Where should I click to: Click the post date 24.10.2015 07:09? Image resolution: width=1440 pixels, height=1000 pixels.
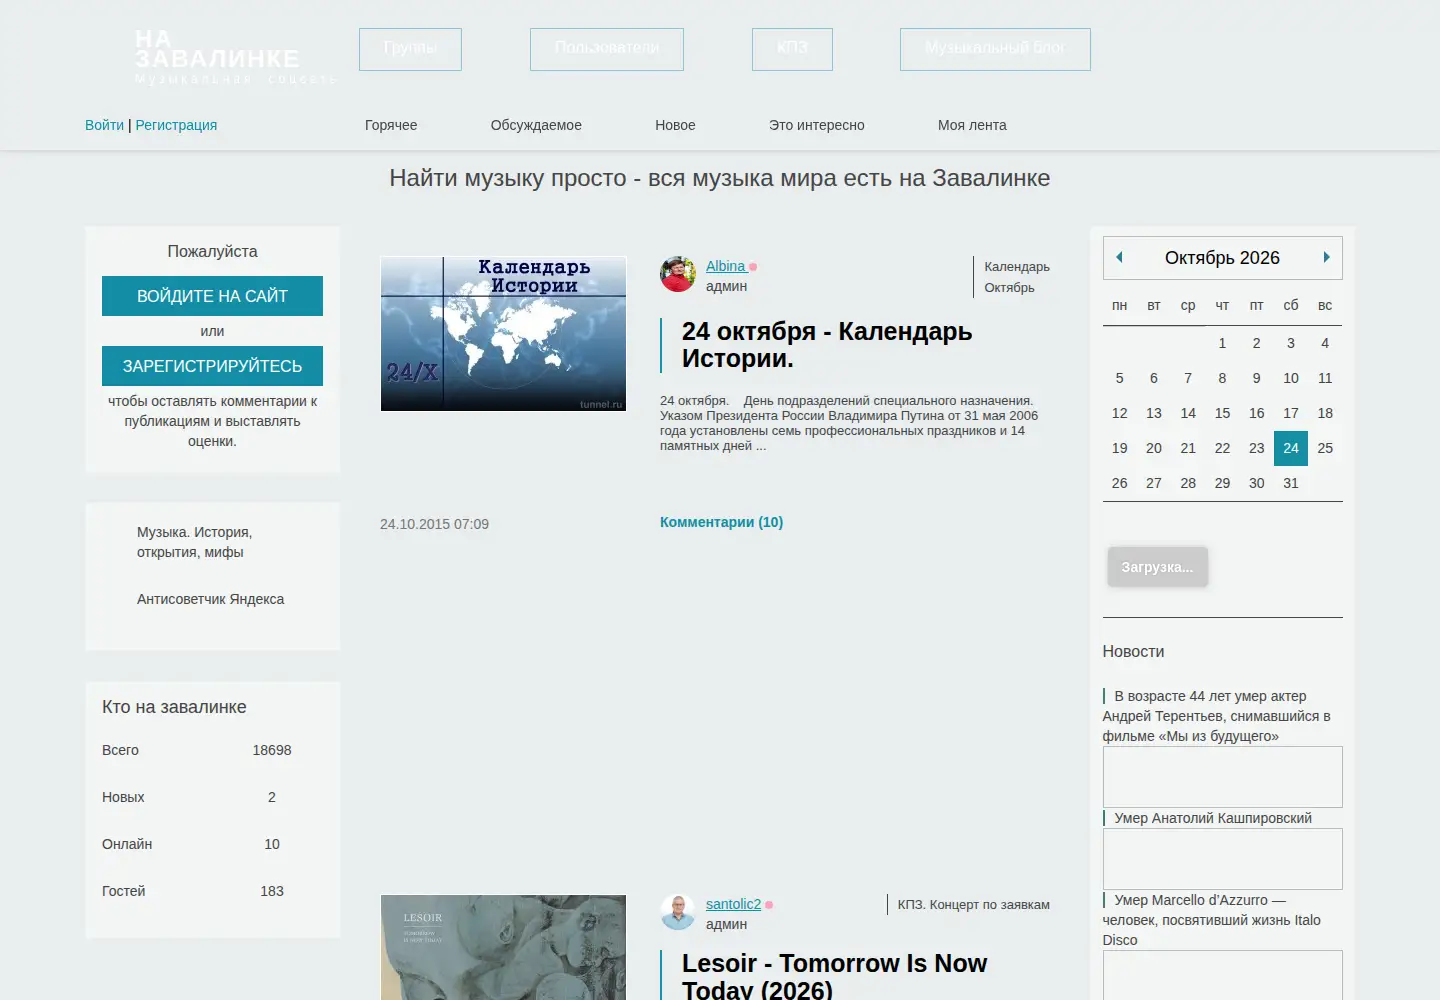click(434, 524)
